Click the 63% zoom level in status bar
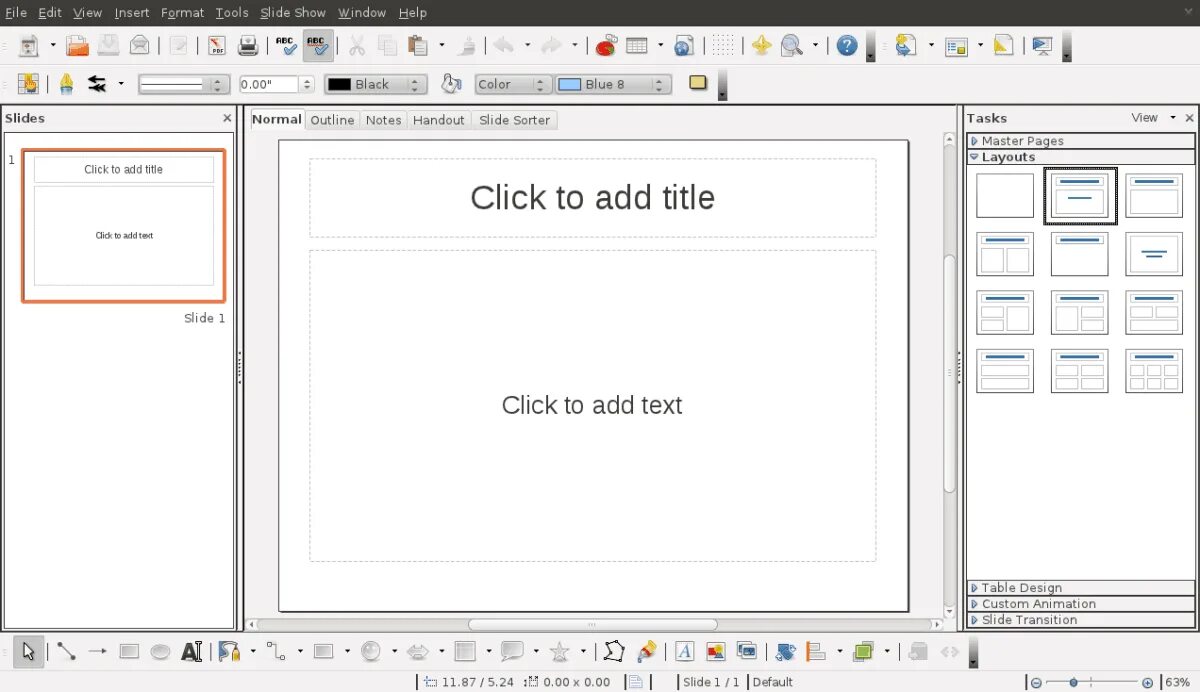 pyautogui.click(x=1178, y=682)
